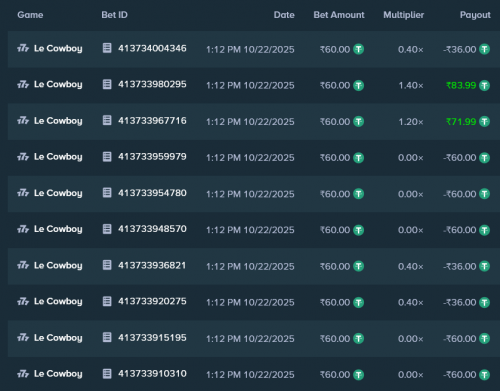Select date cell in row 413733954780

(250, 194)
